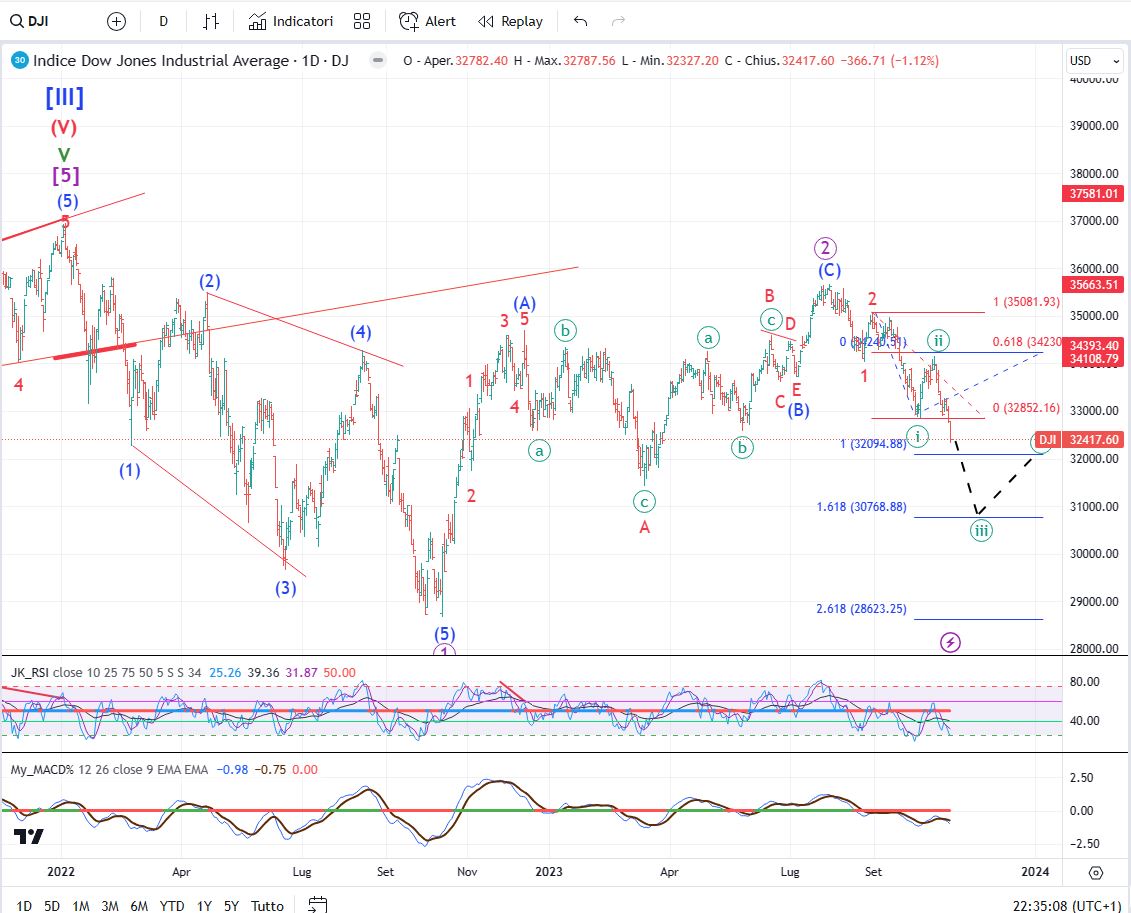
Task: Open timezone menu at 22:35:08 (UTC+1)
Action: click(1067, 905)
